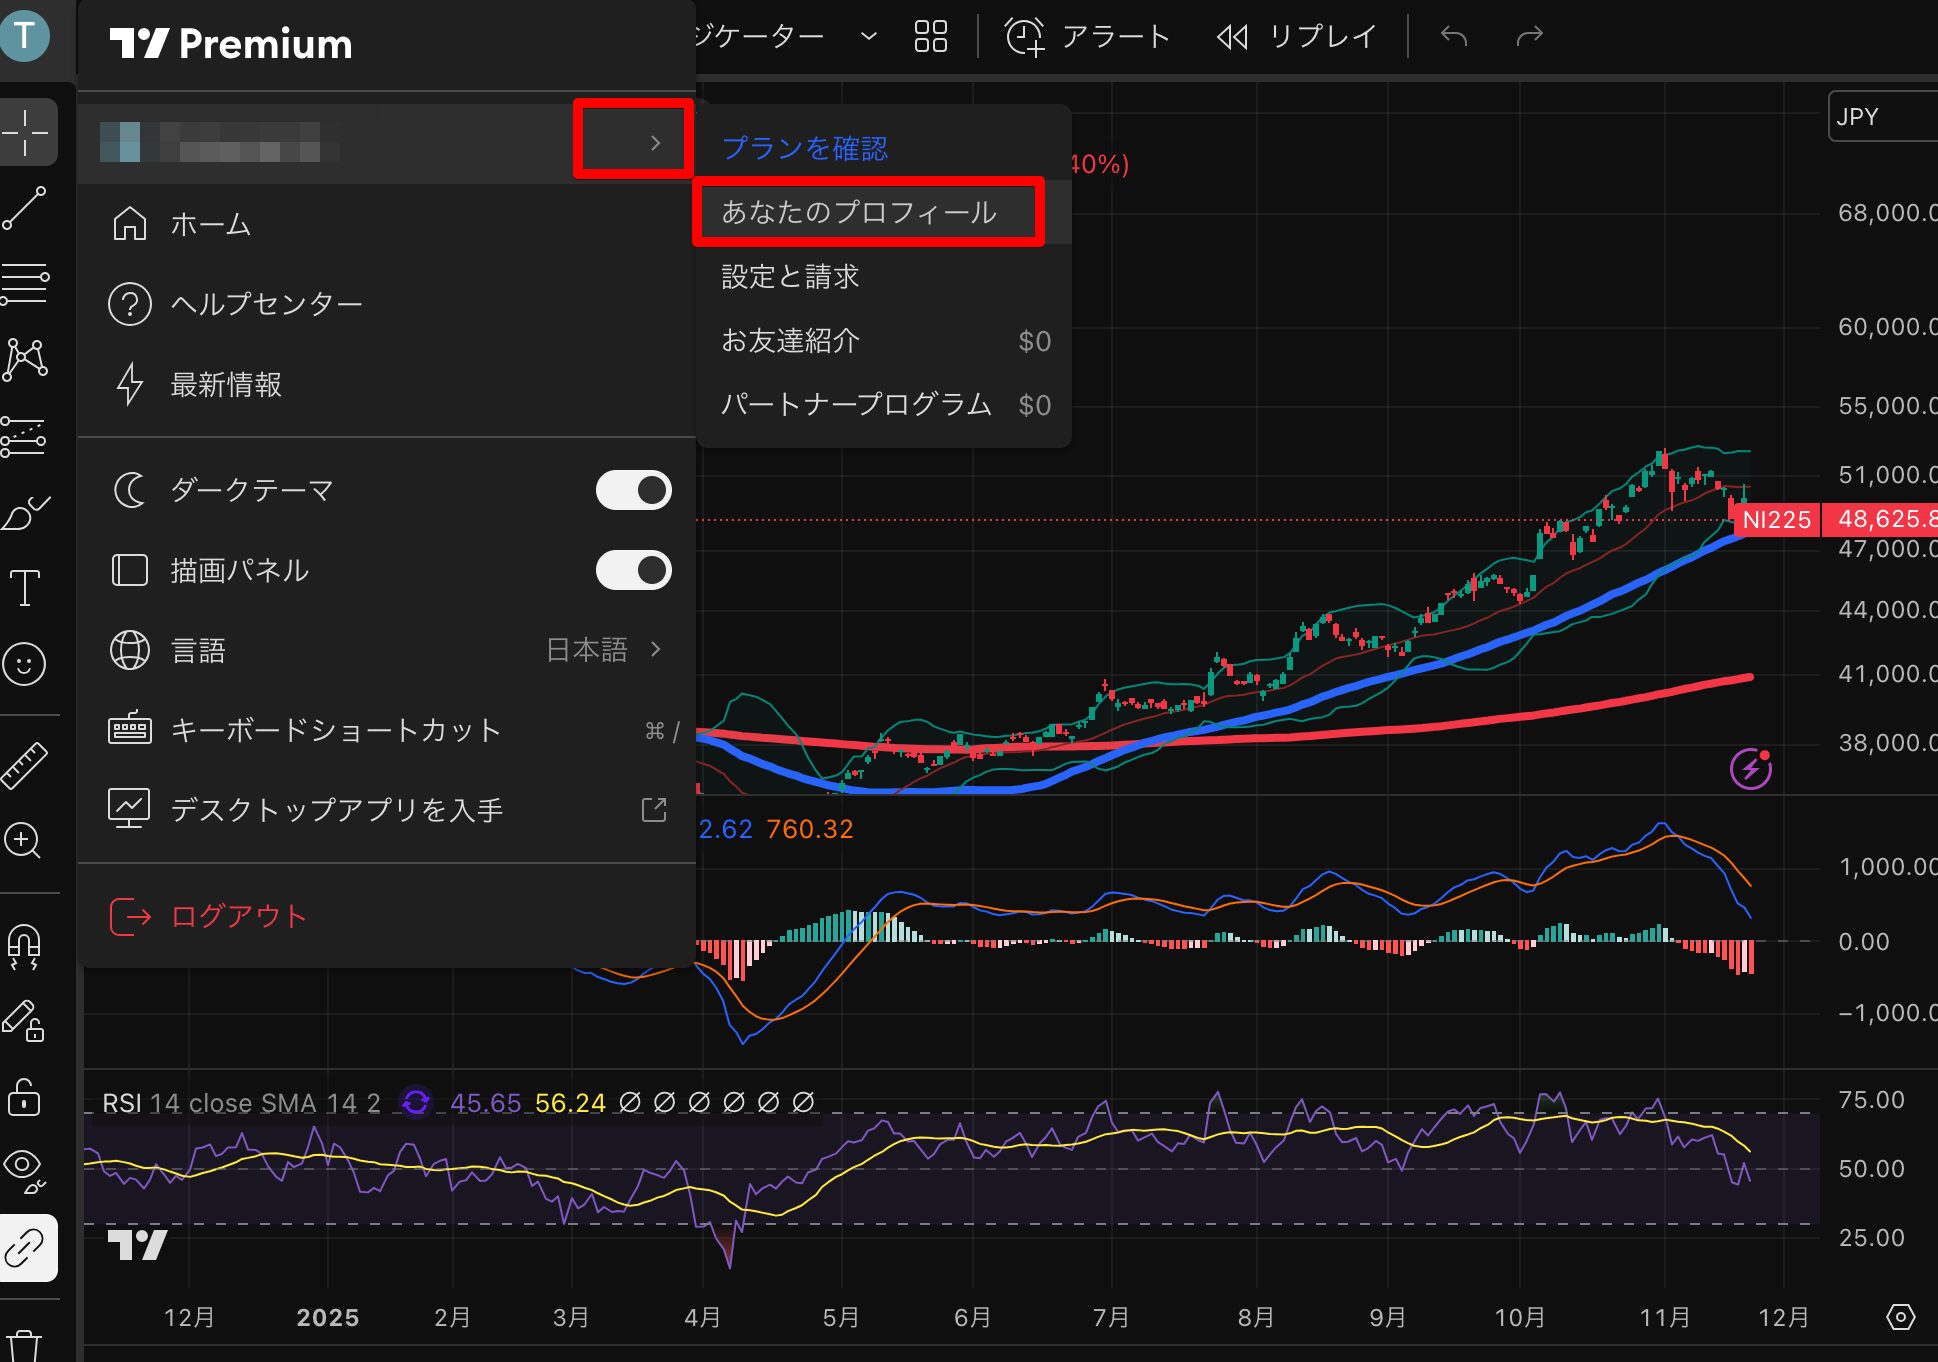Image resolution: width=1938 pixels, height=1362 pixels.
Task: Click the layout grid icon in toolbar
Action: coord(930,37)
